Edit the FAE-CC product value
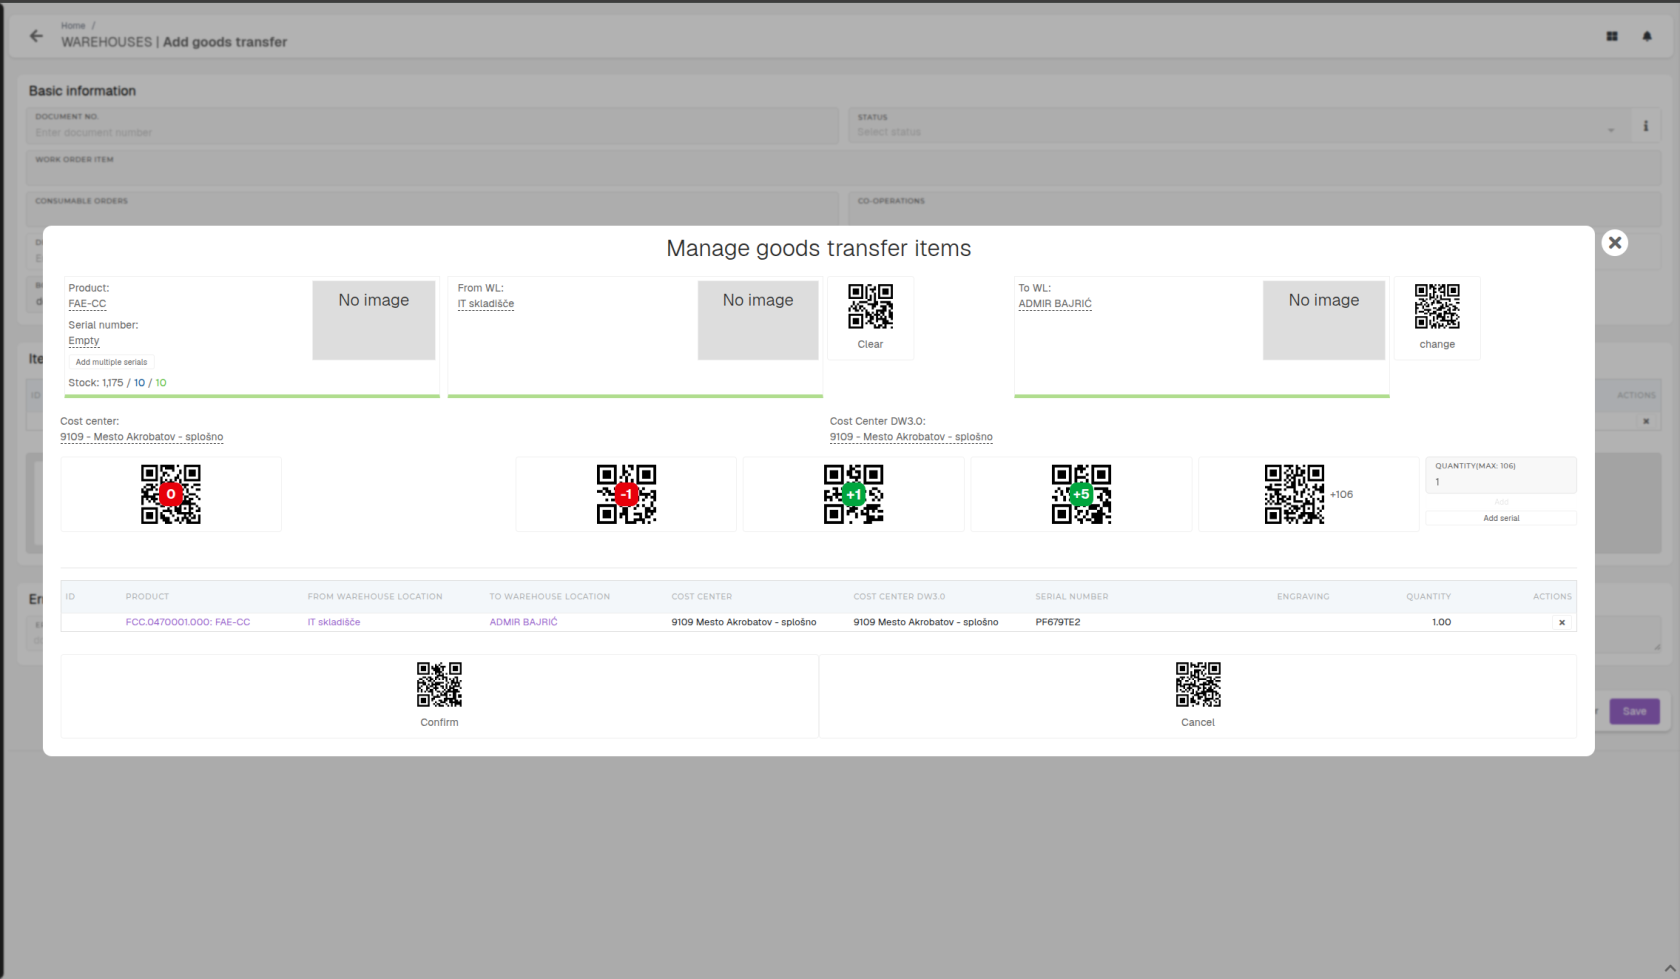 point(87,304)
